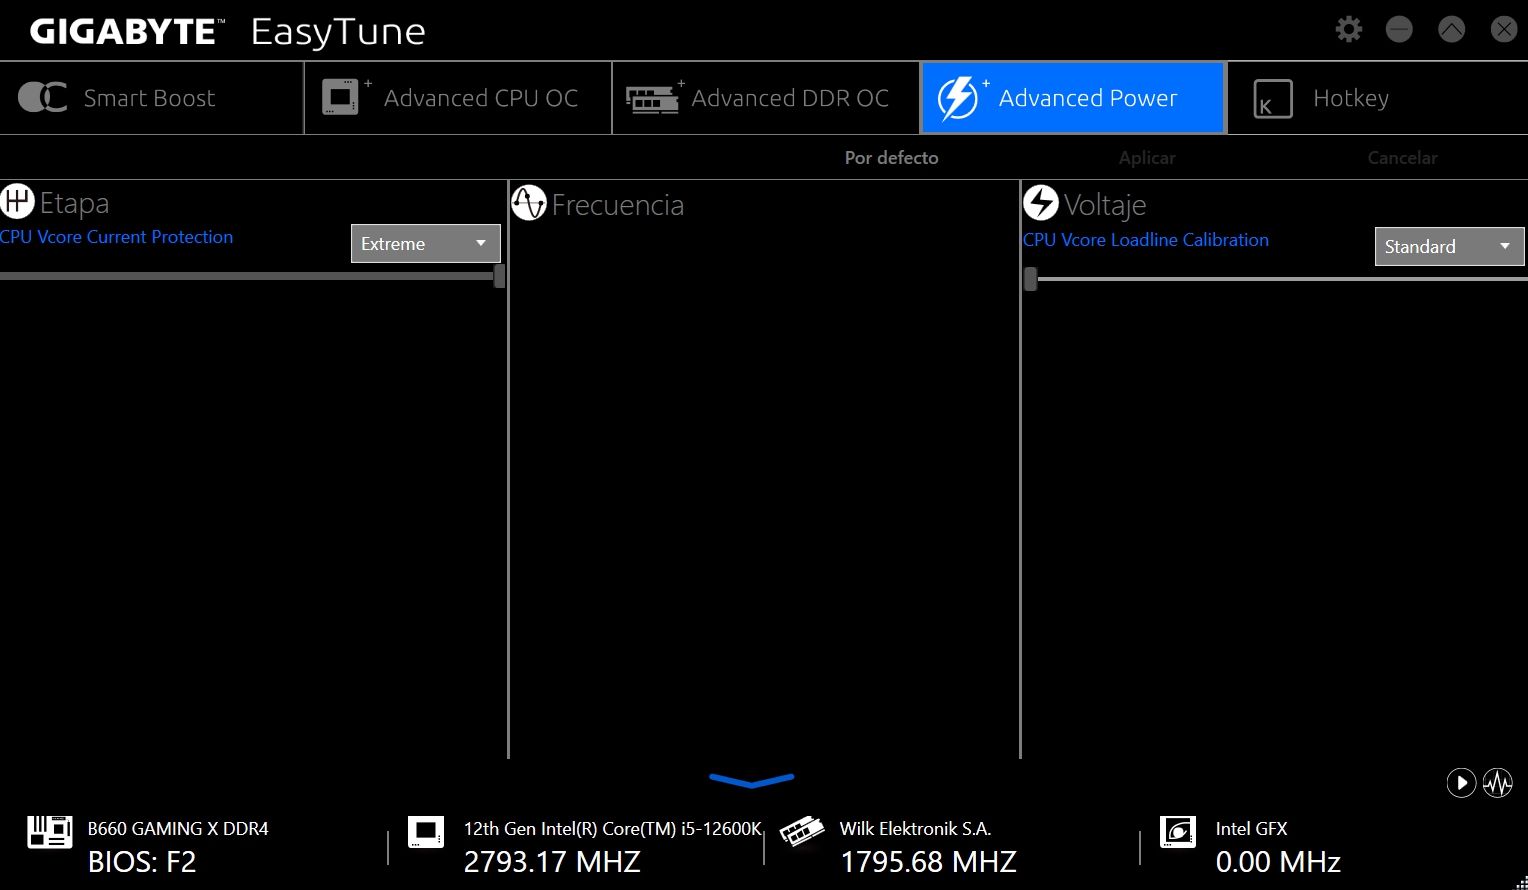Click the Intel GFX graphics icon
This screenshot has width=1528, height=890.
tap(1178, 831)
